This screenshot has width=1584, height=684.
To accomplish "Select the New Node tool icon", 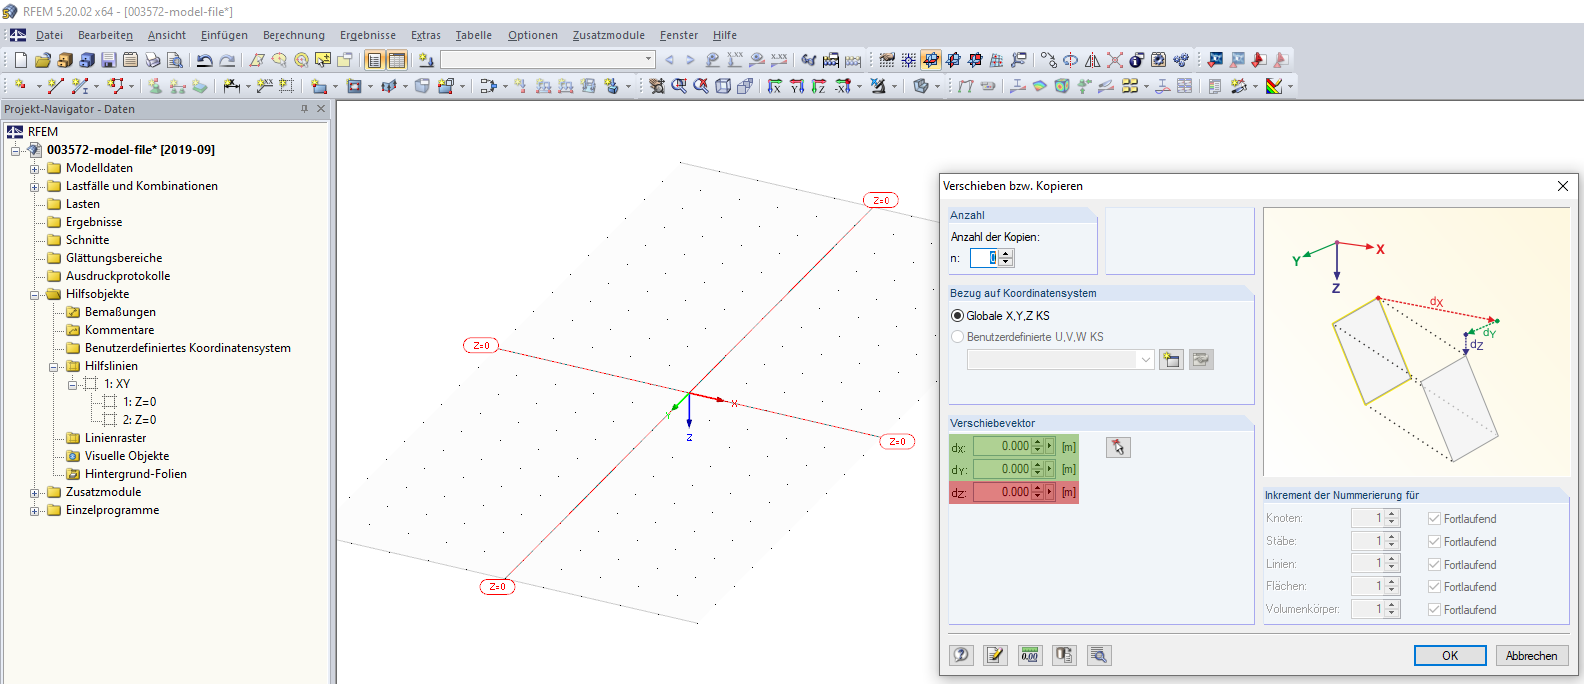I will 21,86.
